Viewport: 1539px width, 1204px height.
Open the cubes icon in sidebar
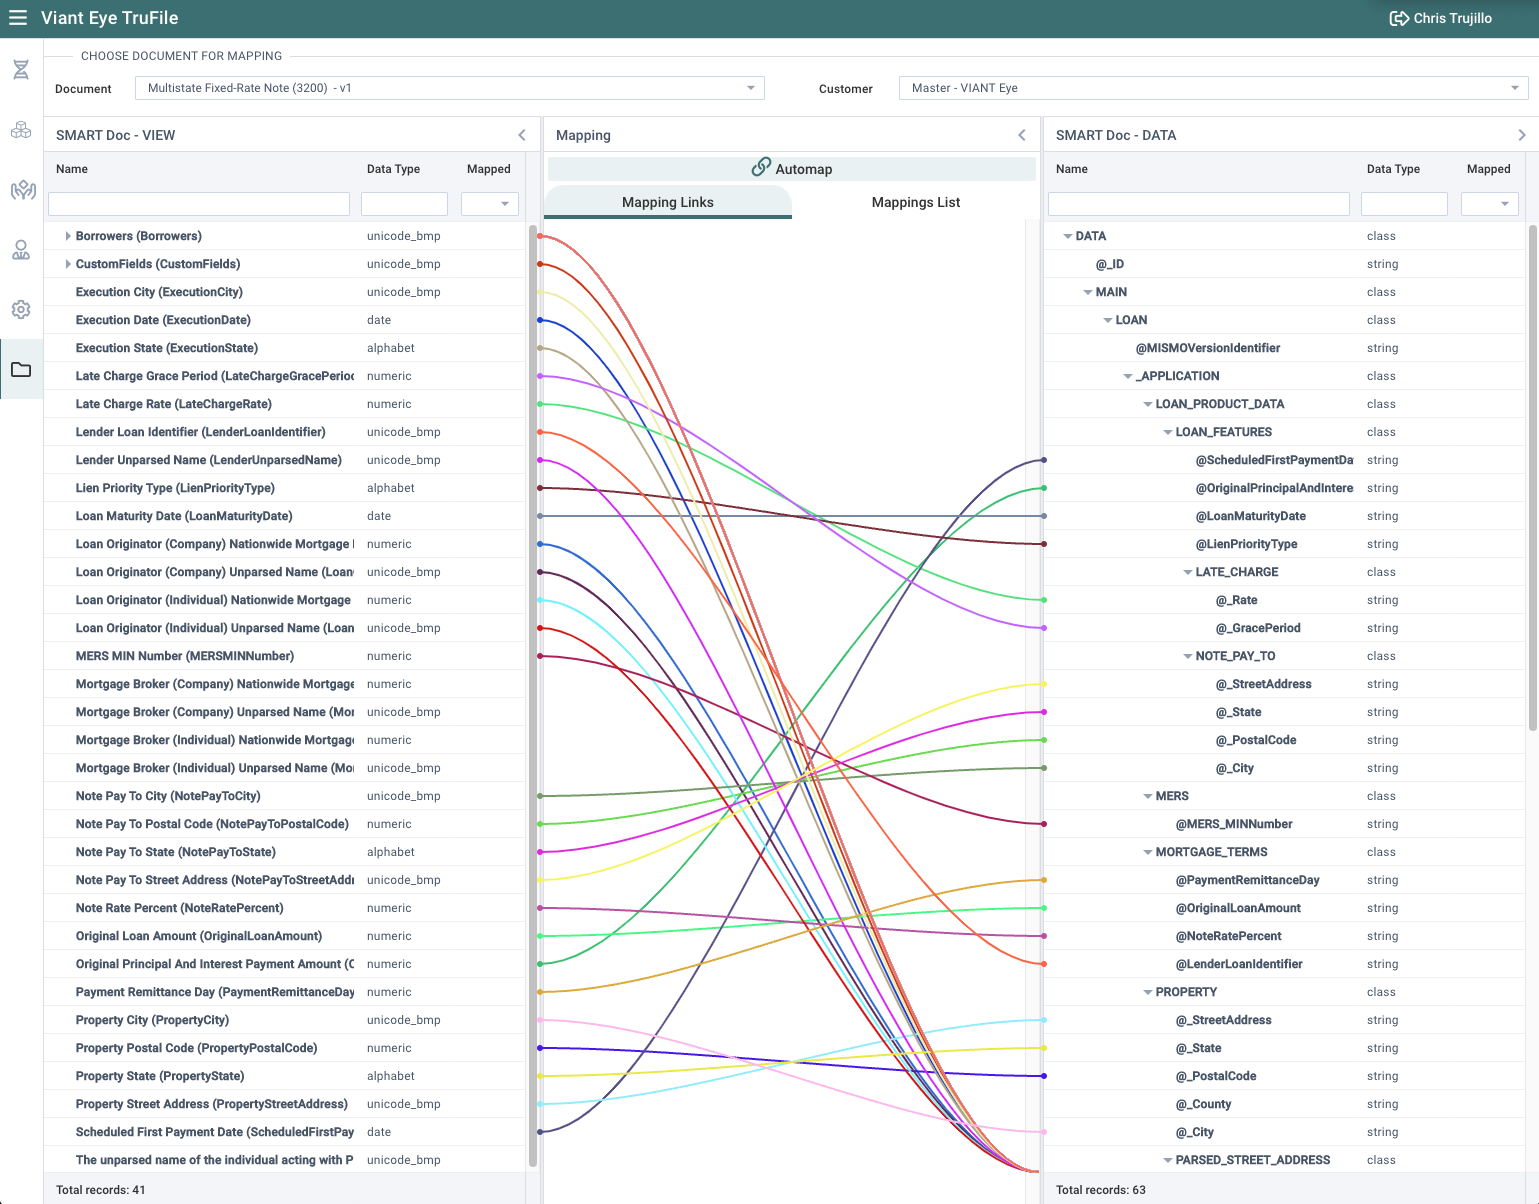point(21,130)
